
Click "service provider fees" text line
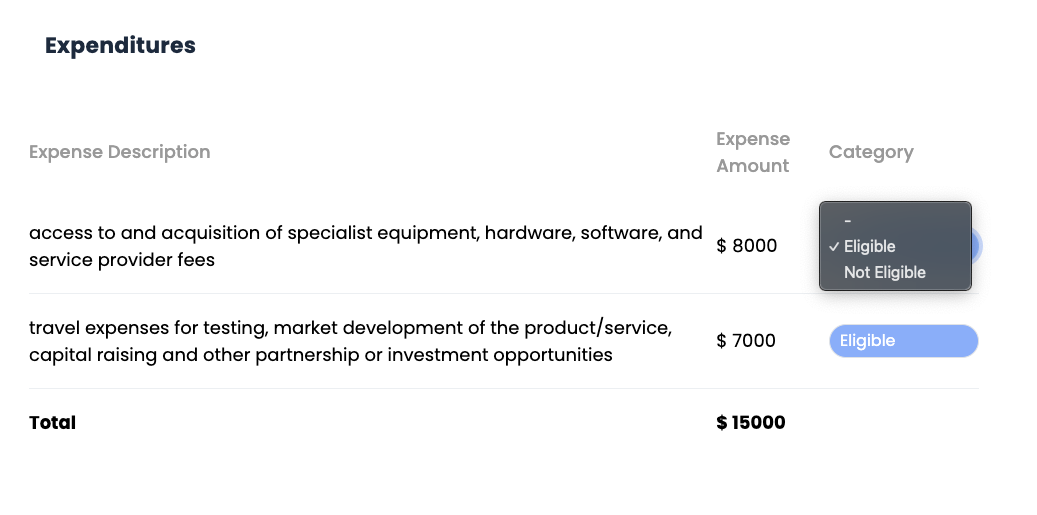click(122, 260)
